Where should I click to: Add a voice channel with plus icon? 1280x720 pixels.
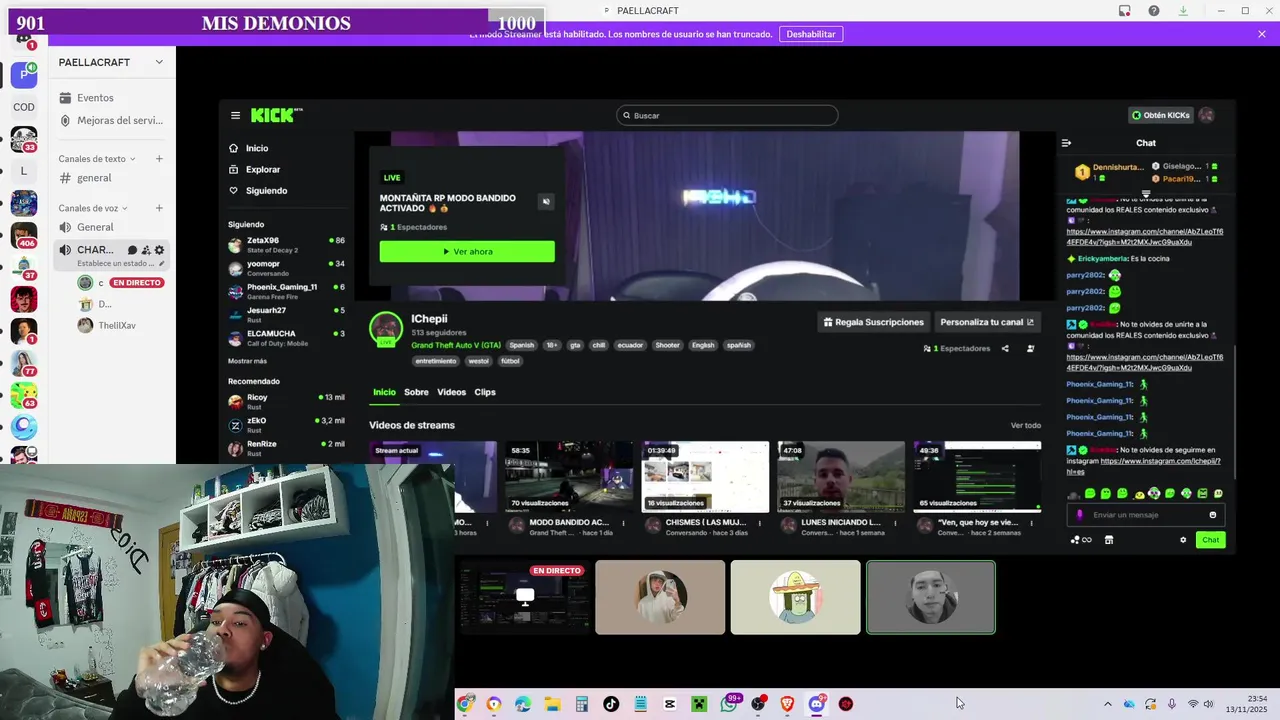[159, 208]
